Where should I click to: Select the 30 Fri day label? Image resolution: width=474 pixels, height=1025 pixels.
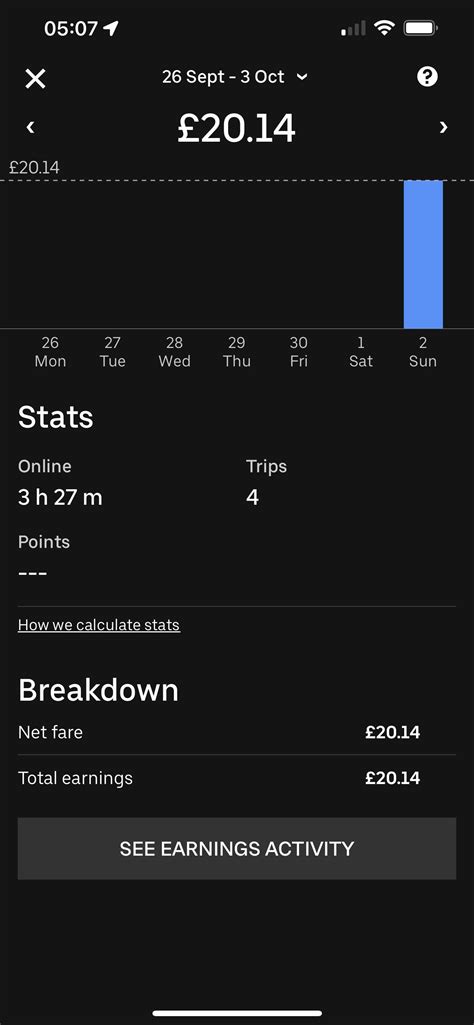299,352
